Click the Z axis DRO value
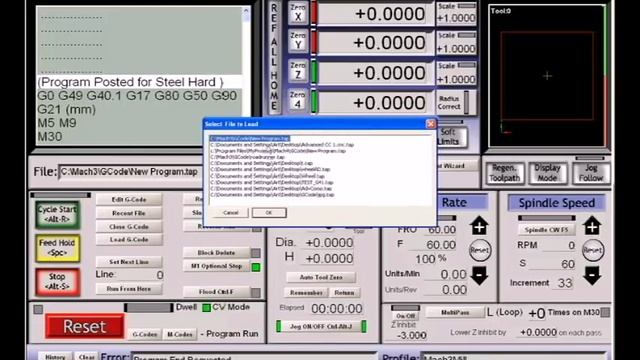Viewport: 640px width, 360px height. point(376,73)
